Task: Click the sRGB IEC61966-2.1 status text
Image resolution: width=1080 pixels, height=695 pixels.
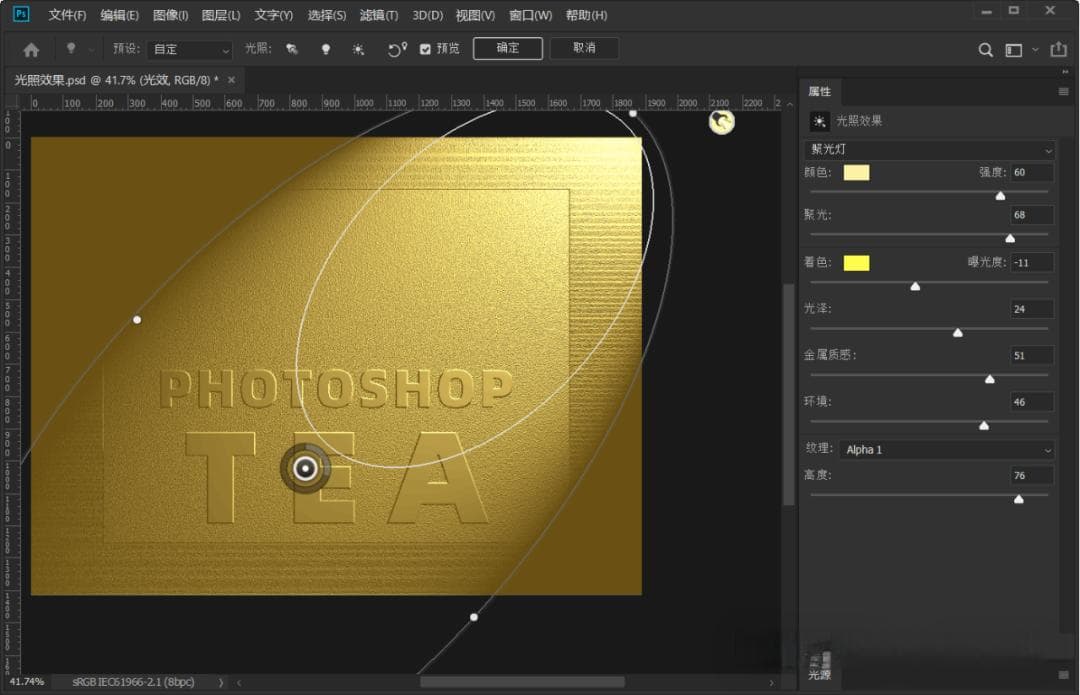Action: click(134, 682)
